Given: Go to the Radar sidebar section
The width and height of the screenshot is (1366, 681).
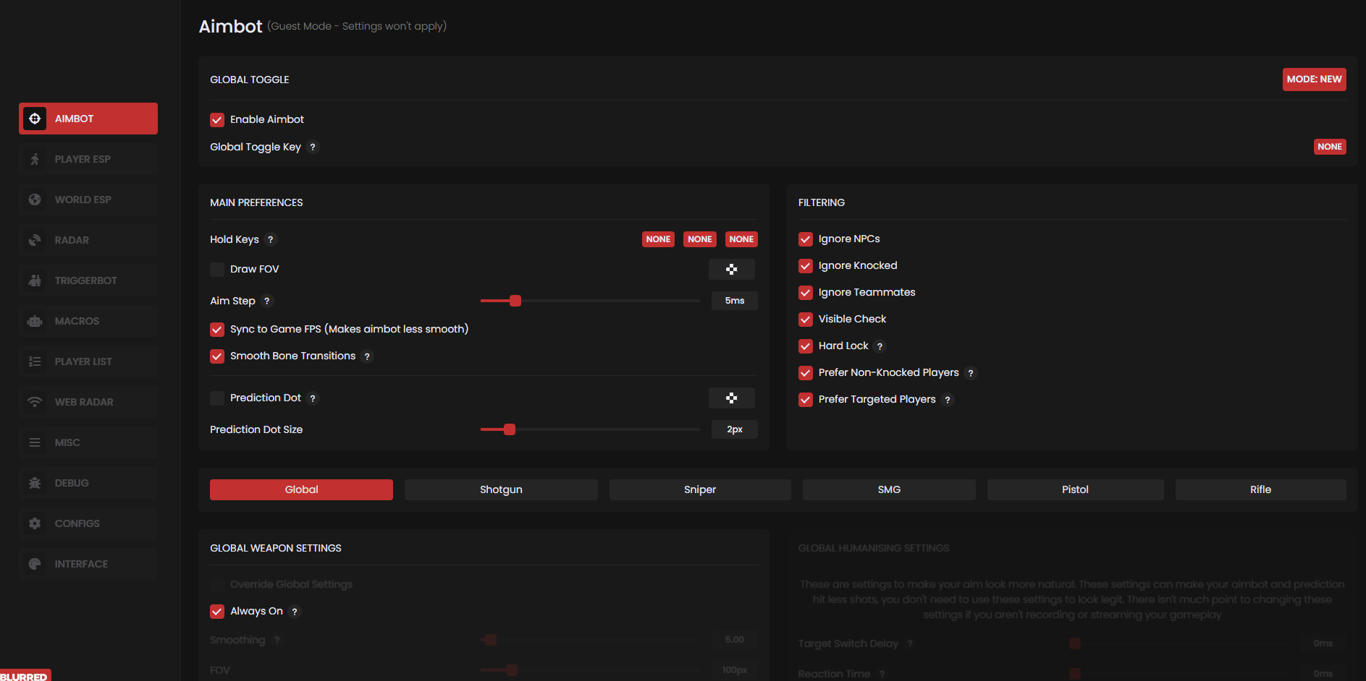Looking at the screenshot, I should [x=88, y=240].
